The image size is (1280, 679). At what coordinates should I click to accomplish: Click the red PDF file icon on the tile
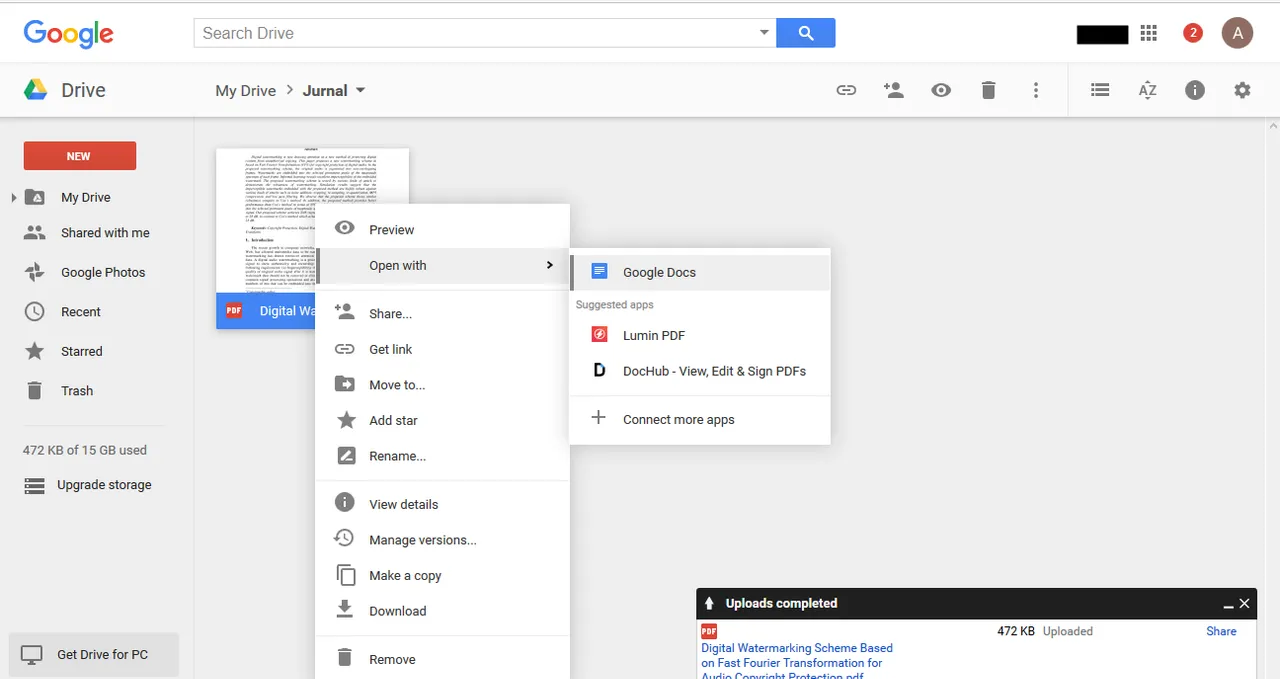pos(234,311)
